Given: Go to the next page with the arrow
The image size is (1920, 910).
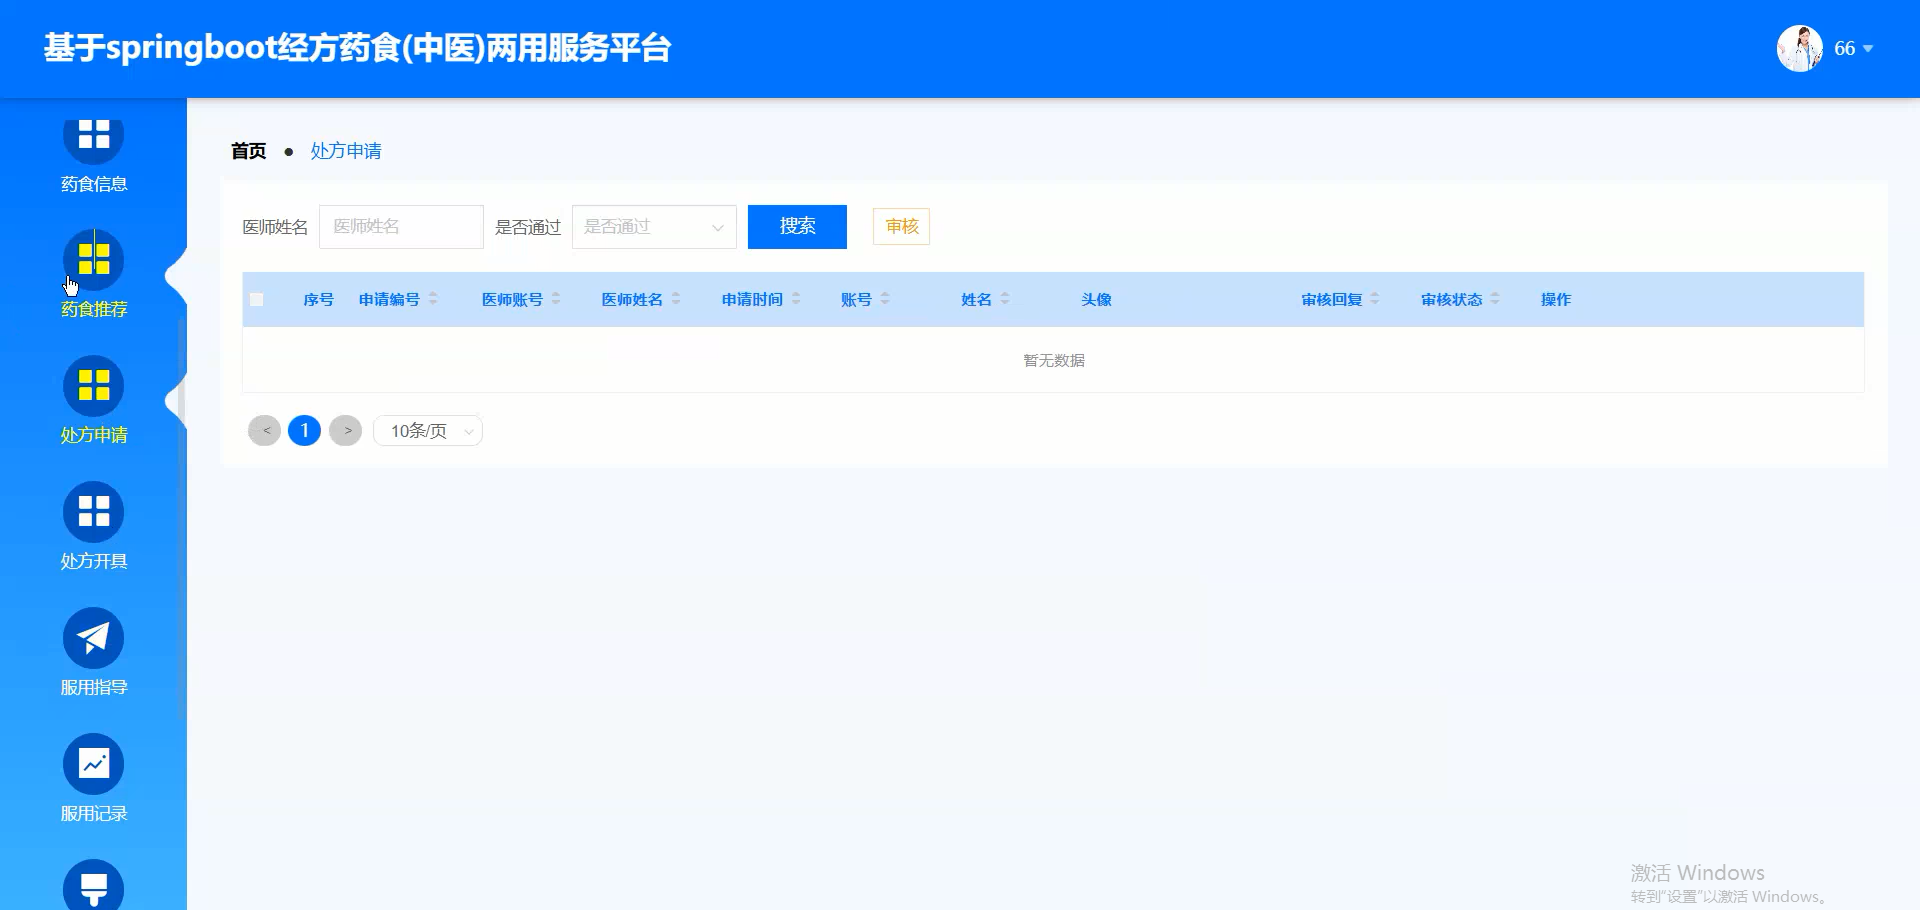Looking at the screenshot, I should point(346,430).
